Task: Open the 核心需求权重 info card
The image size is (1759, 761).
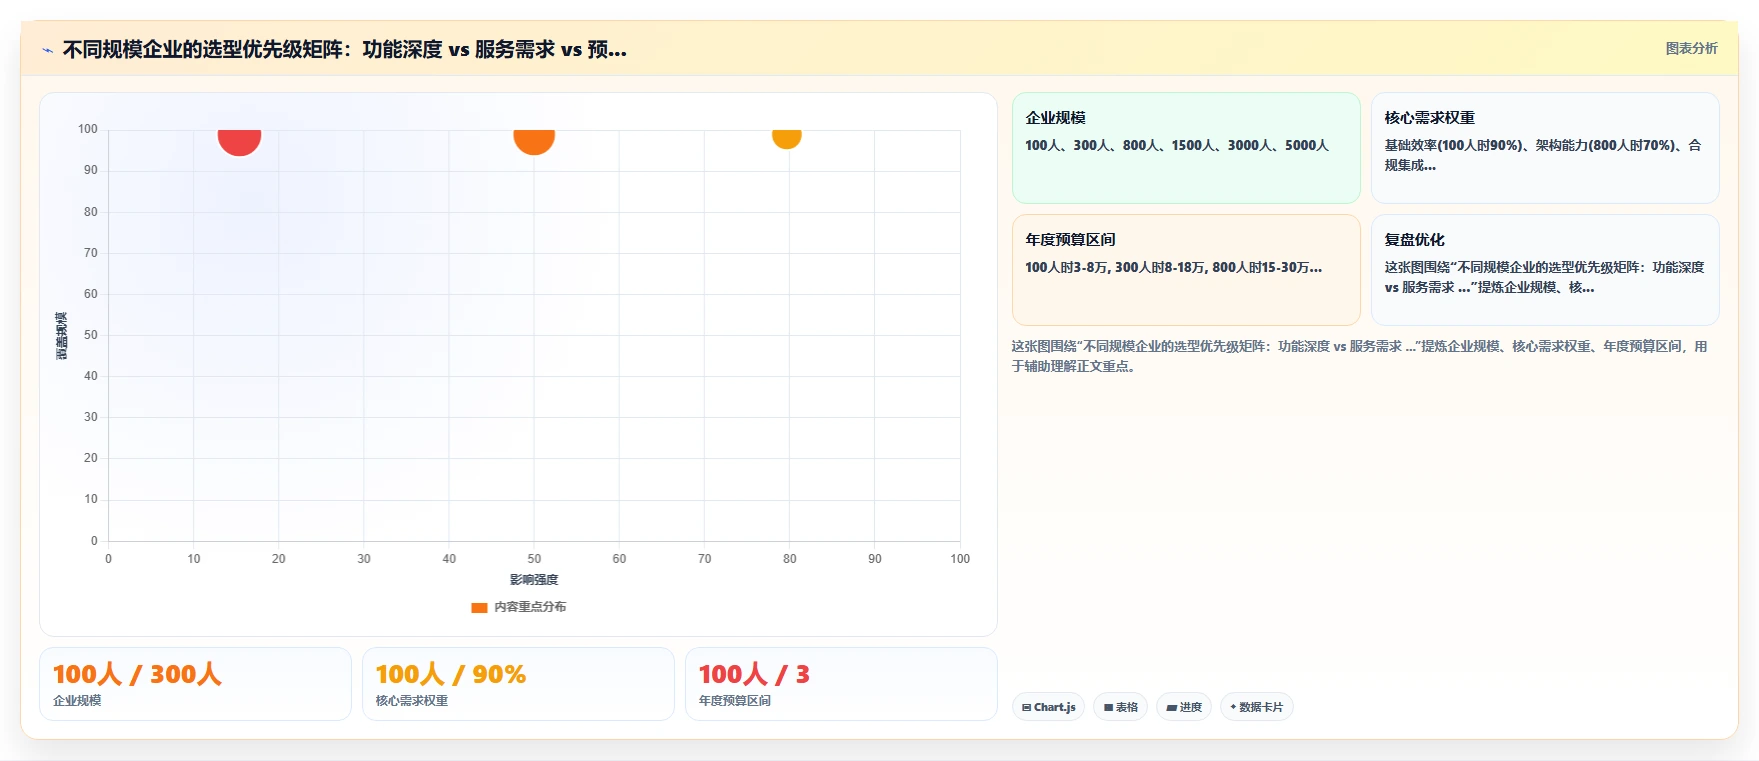Action: [1545, 148]
